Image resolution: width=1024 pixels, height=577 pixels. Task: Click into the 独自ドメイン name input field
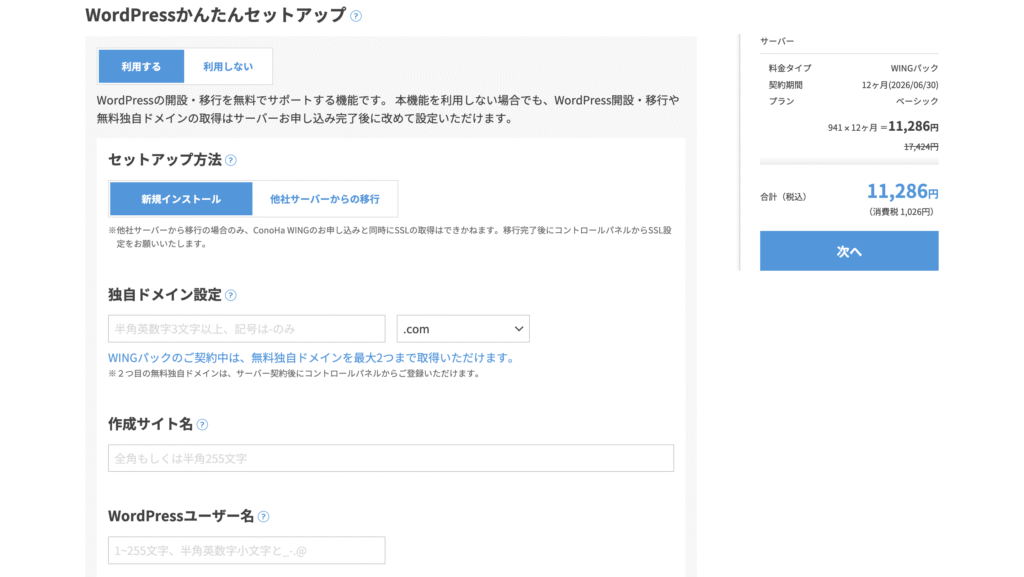click(x=246, y=329)
